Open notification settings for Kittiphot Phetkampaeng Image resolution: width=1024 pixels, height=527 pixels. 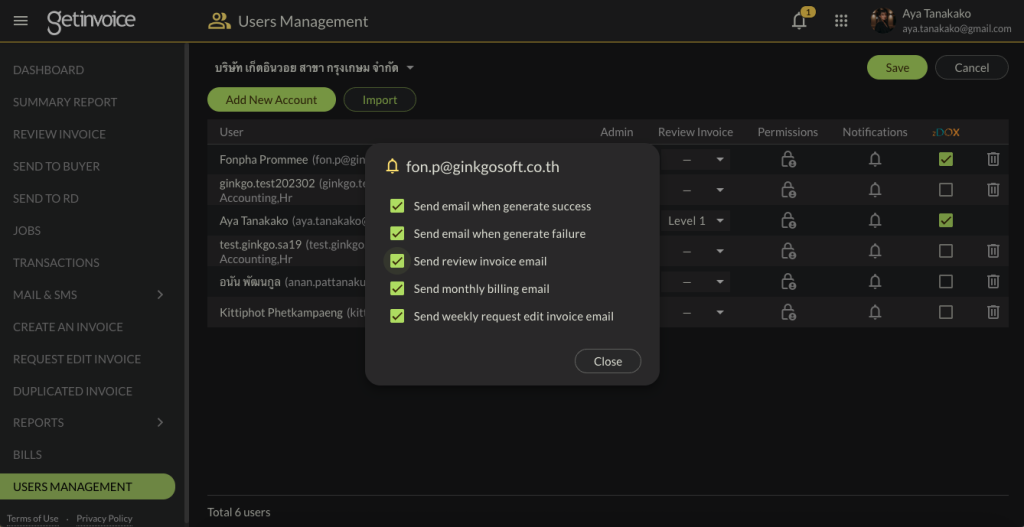click(875, 313)
